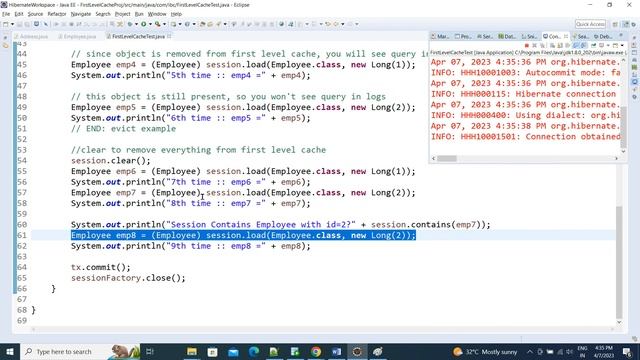Click the Open Type toolbar icon
640x360 pixels.
tap(202, 24)
